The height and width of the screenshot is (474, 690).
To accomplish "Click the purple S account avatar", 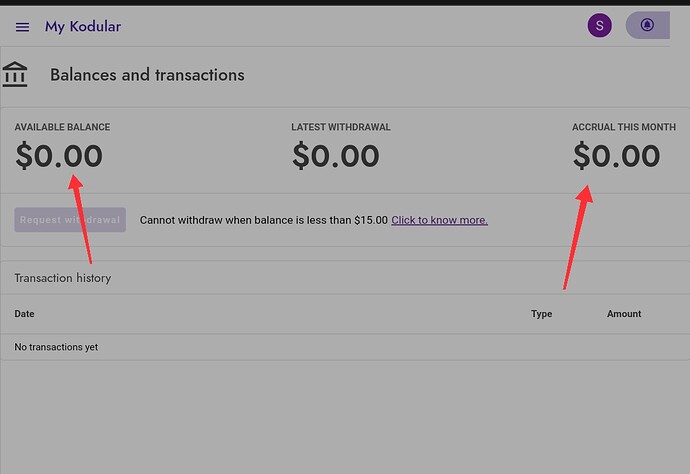I will [599, 26].
